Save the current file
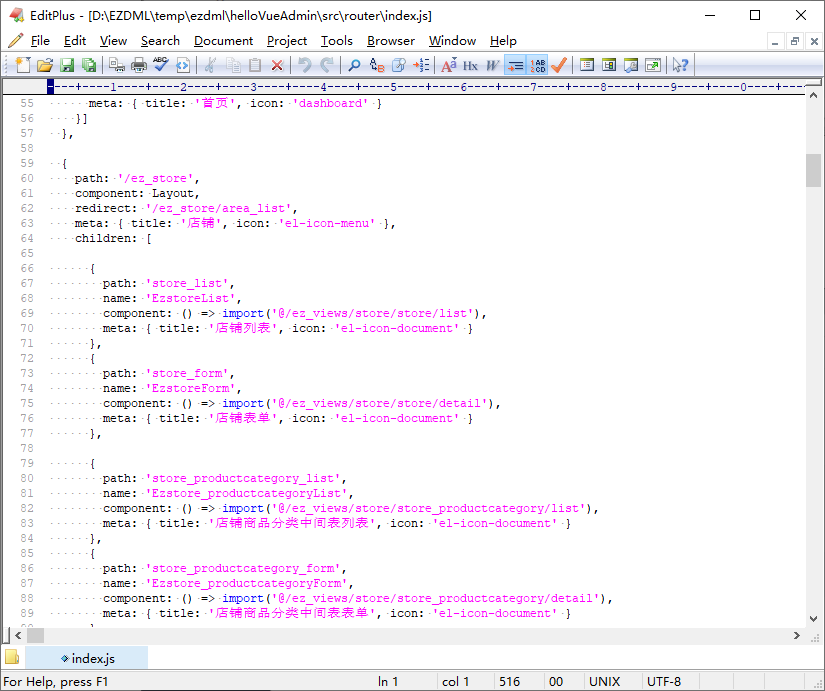This screenshot has height=691, width=825. (66, 64)
